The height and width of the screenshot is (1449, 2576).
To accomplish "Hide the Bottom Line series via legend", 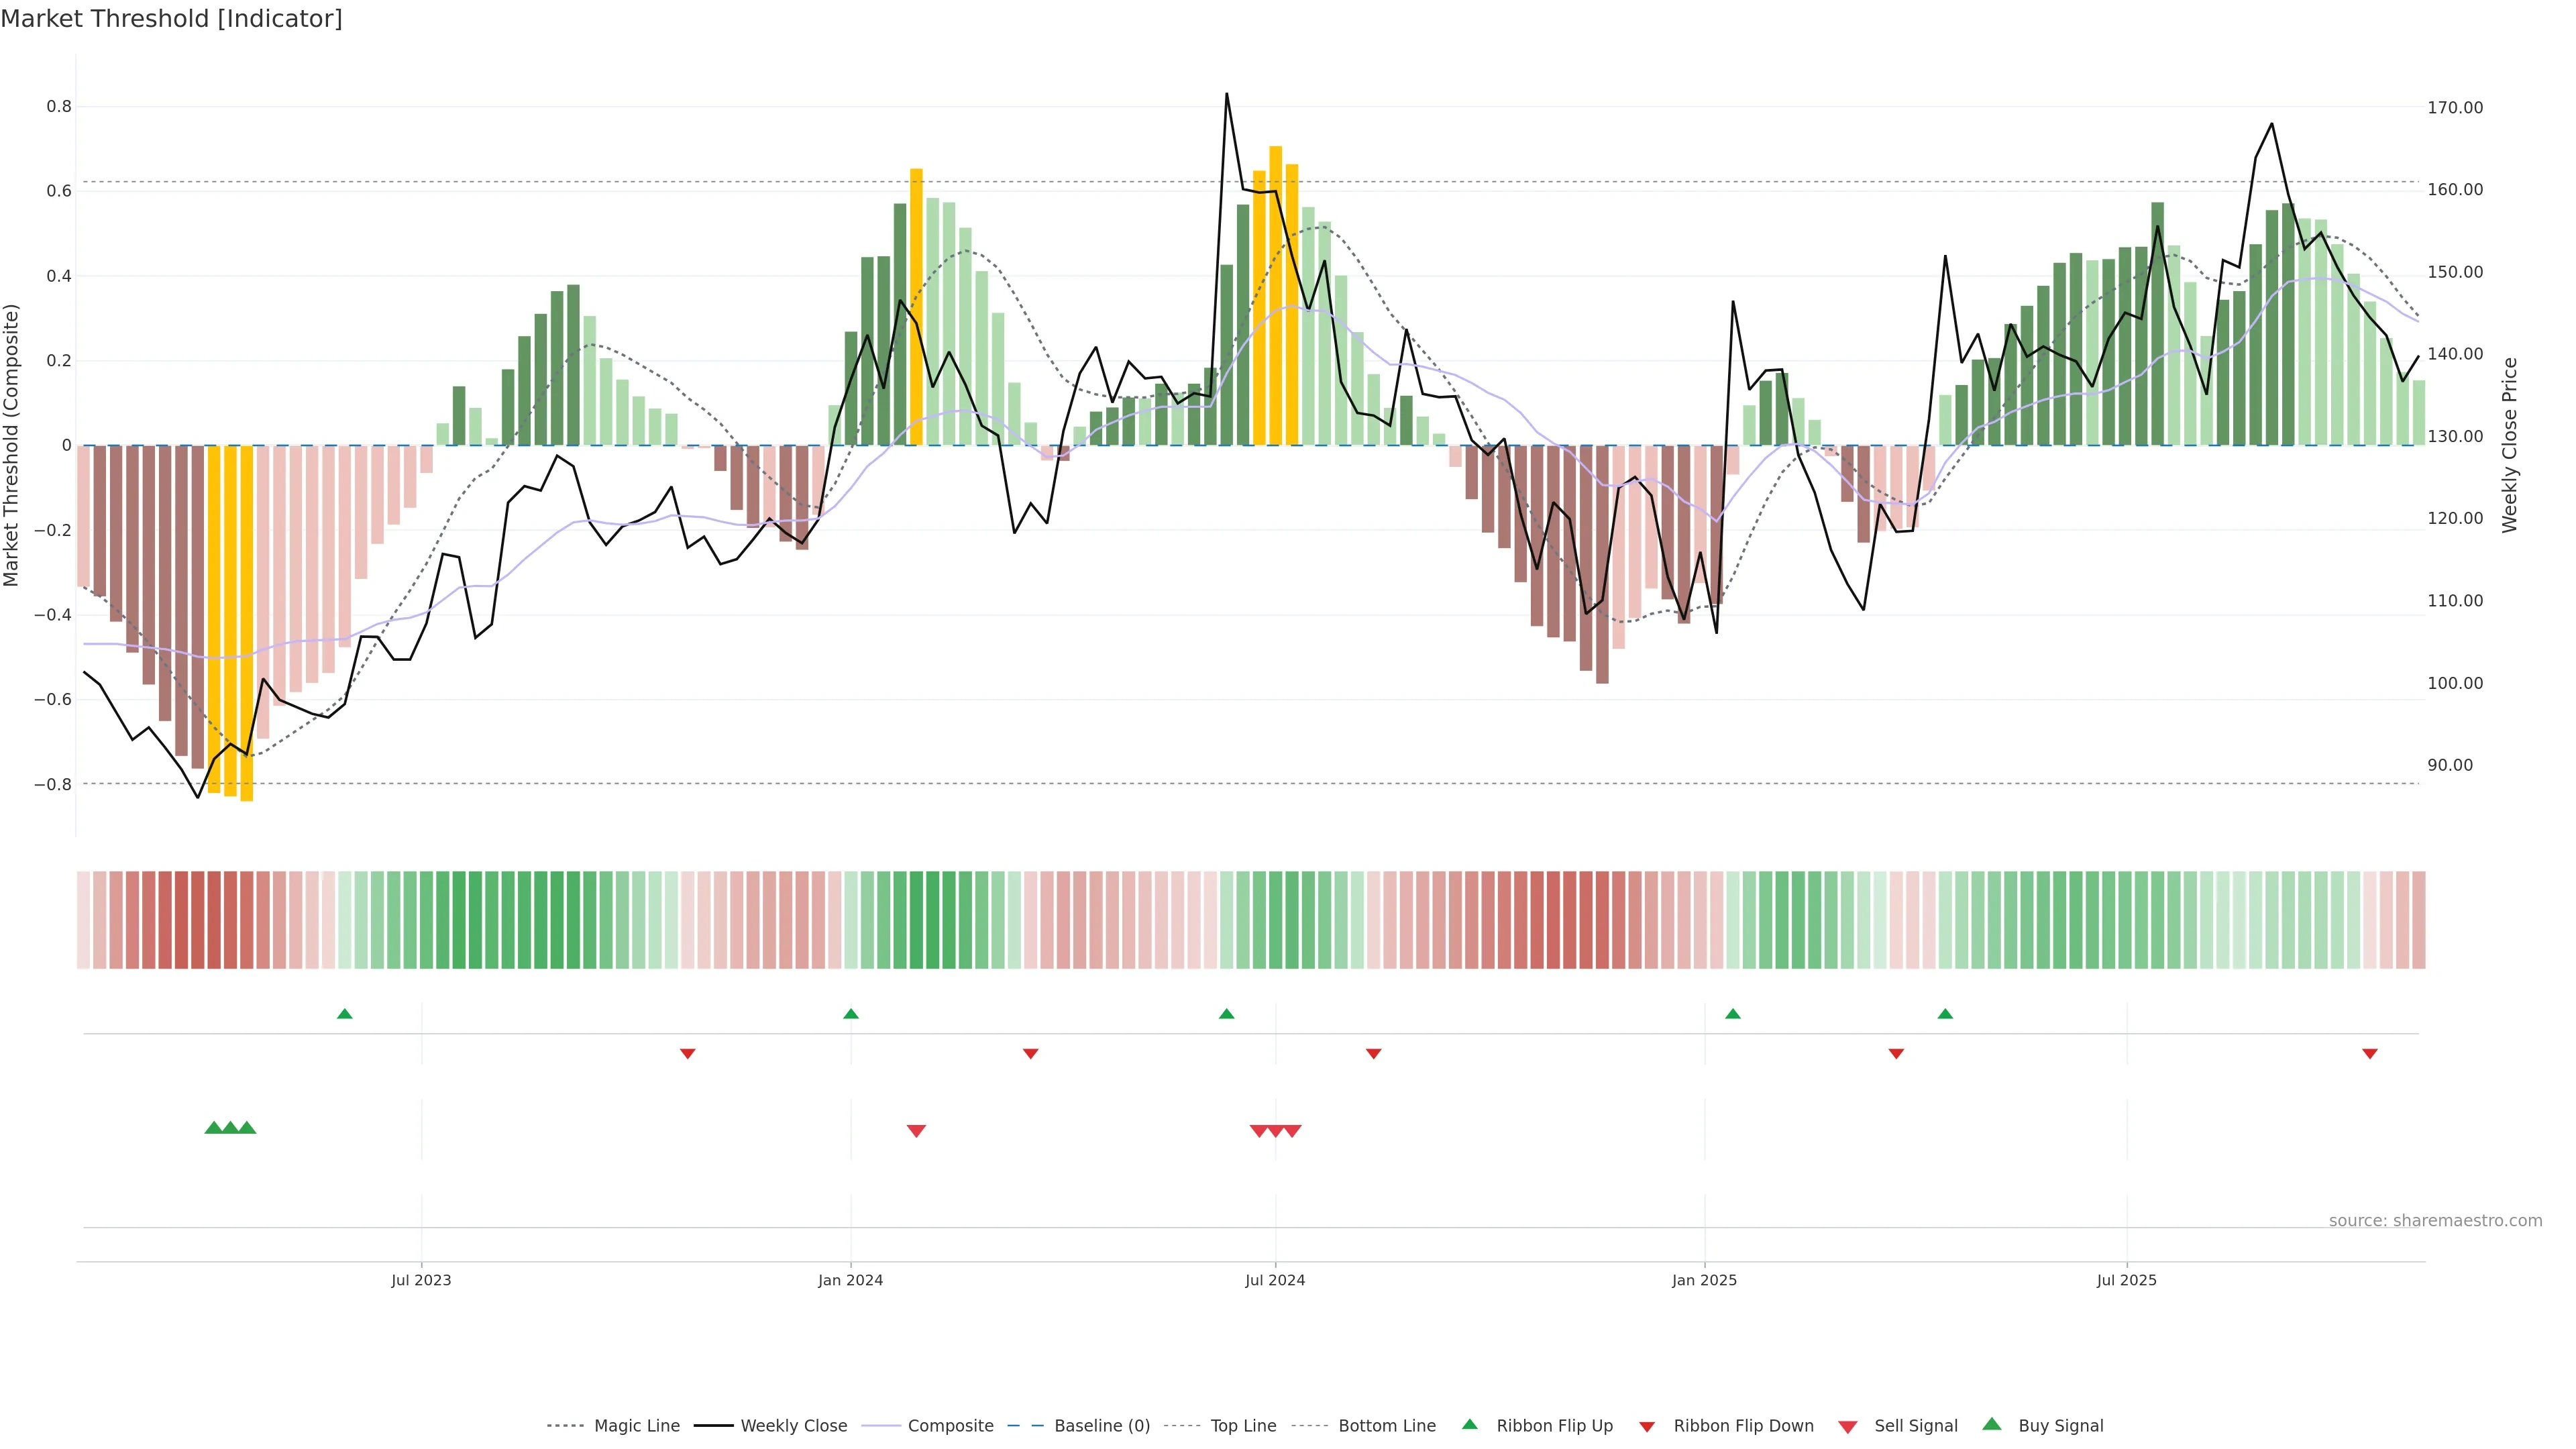I will [1386, 1426].
